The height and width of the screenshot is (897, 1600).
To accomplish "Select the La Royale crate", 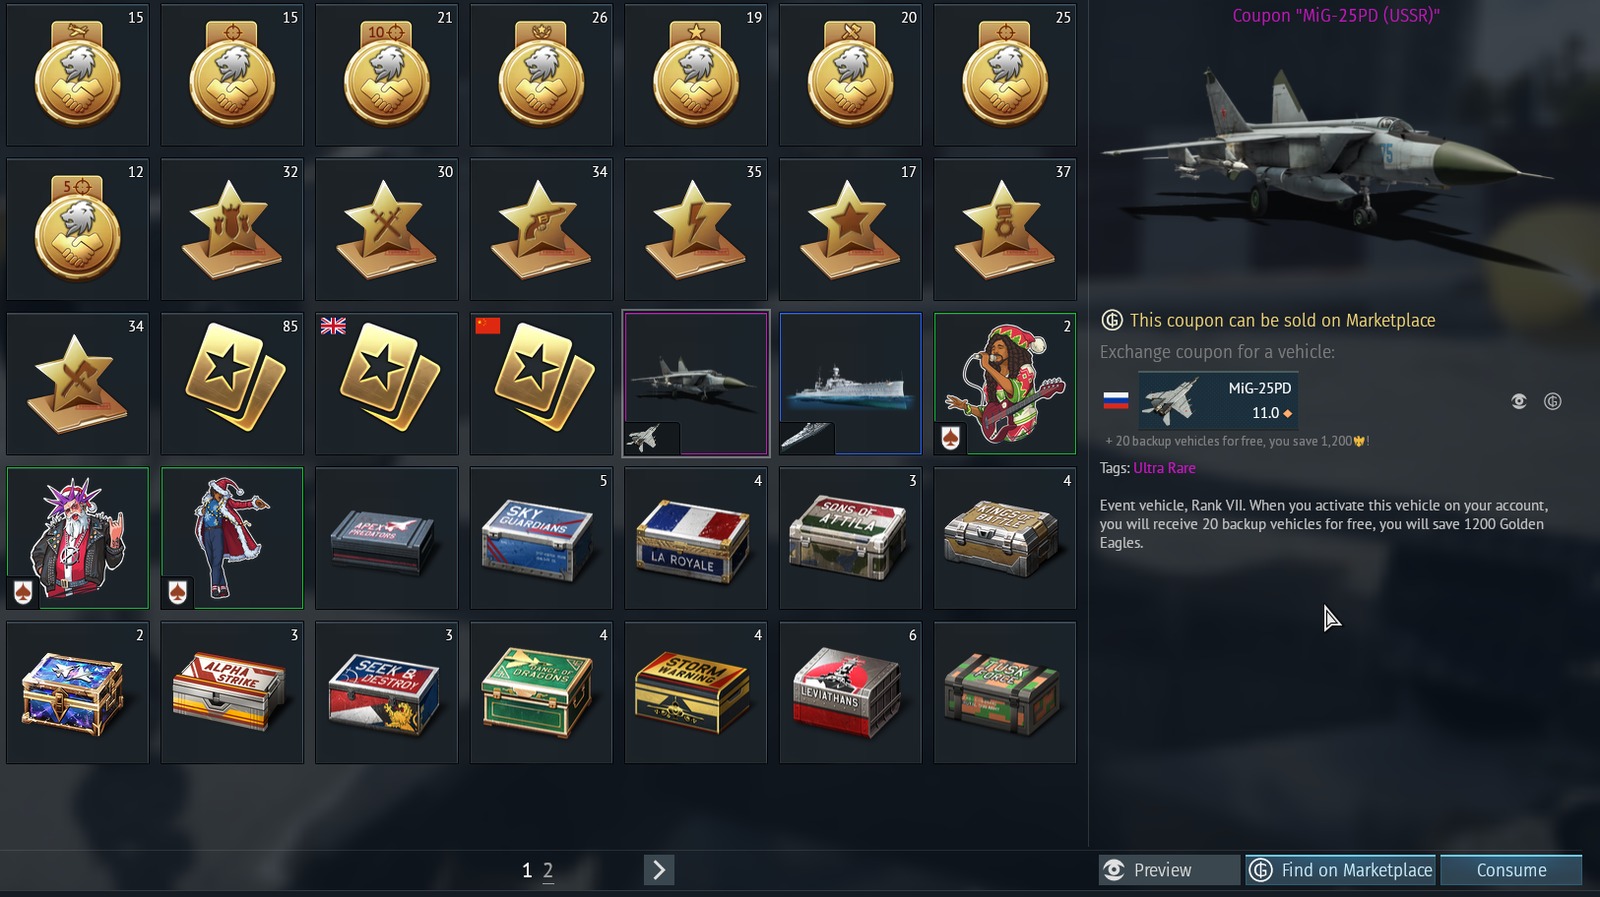I will pyautogui.click(x=695, y=538).
